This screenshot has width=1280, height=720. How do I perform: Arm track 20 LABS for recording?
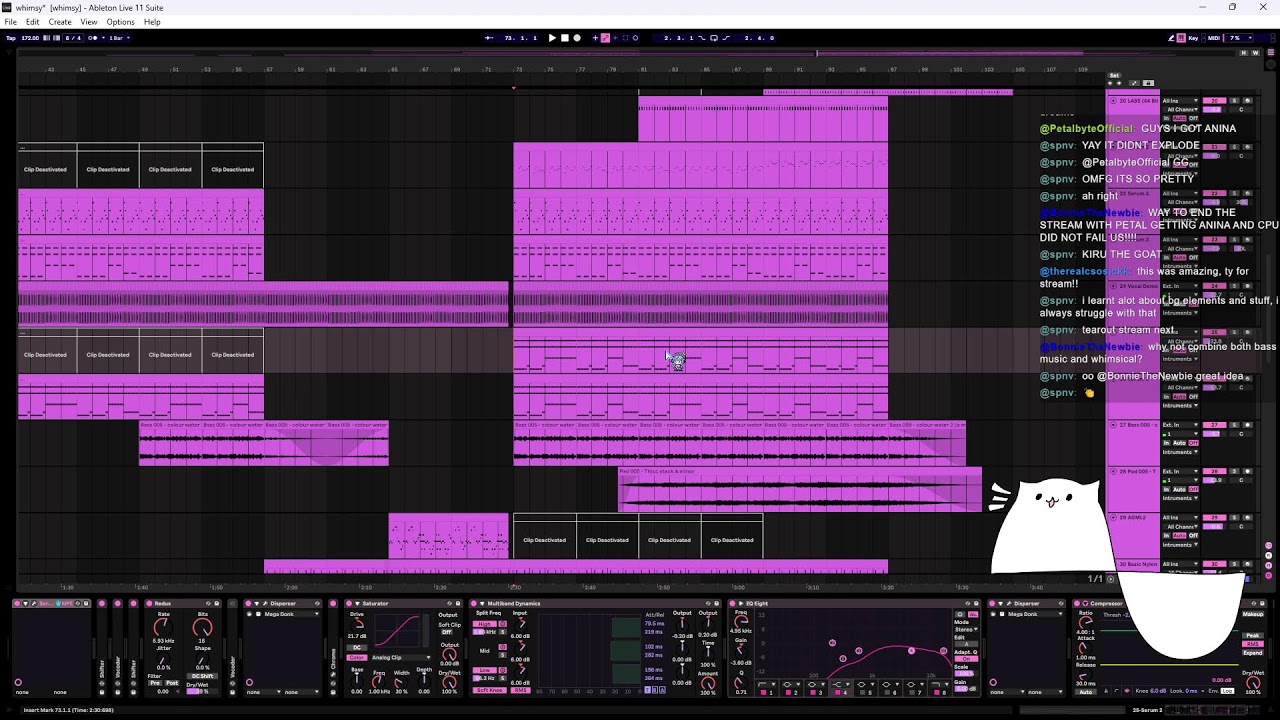click(1248, 101)
